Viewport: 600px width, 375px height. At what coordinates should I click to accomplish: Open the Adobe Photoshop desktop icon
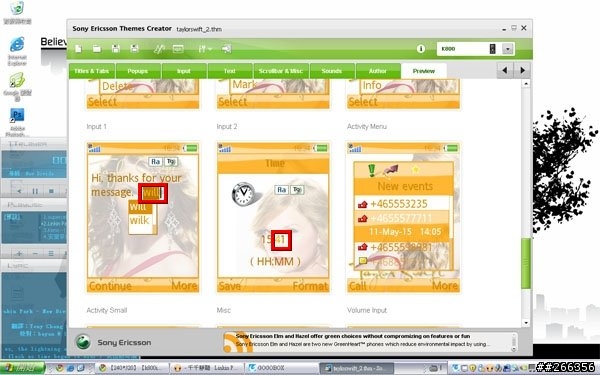pos(17,122)
